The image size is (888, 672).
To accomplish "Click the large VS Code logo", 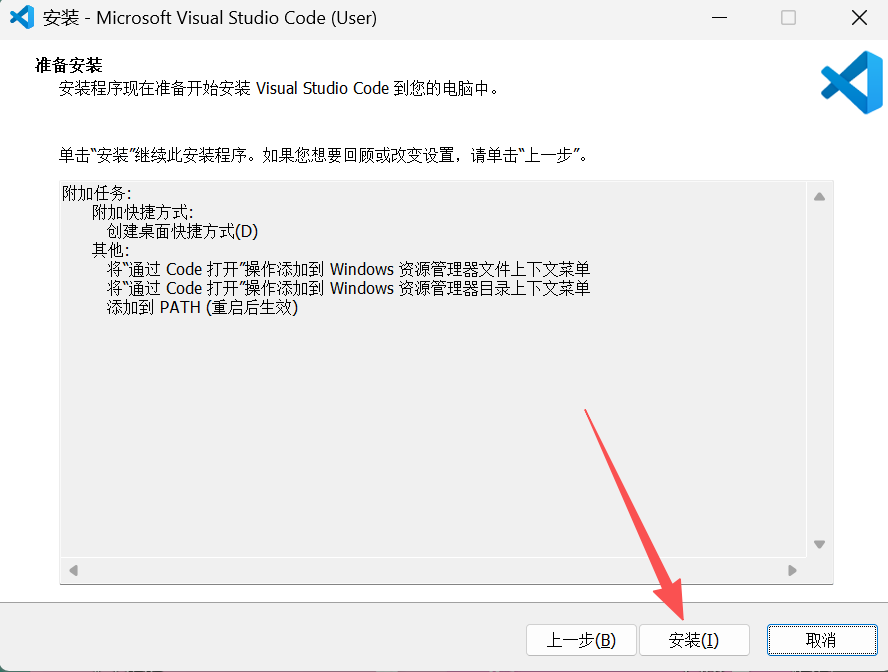I will point(852,82).
